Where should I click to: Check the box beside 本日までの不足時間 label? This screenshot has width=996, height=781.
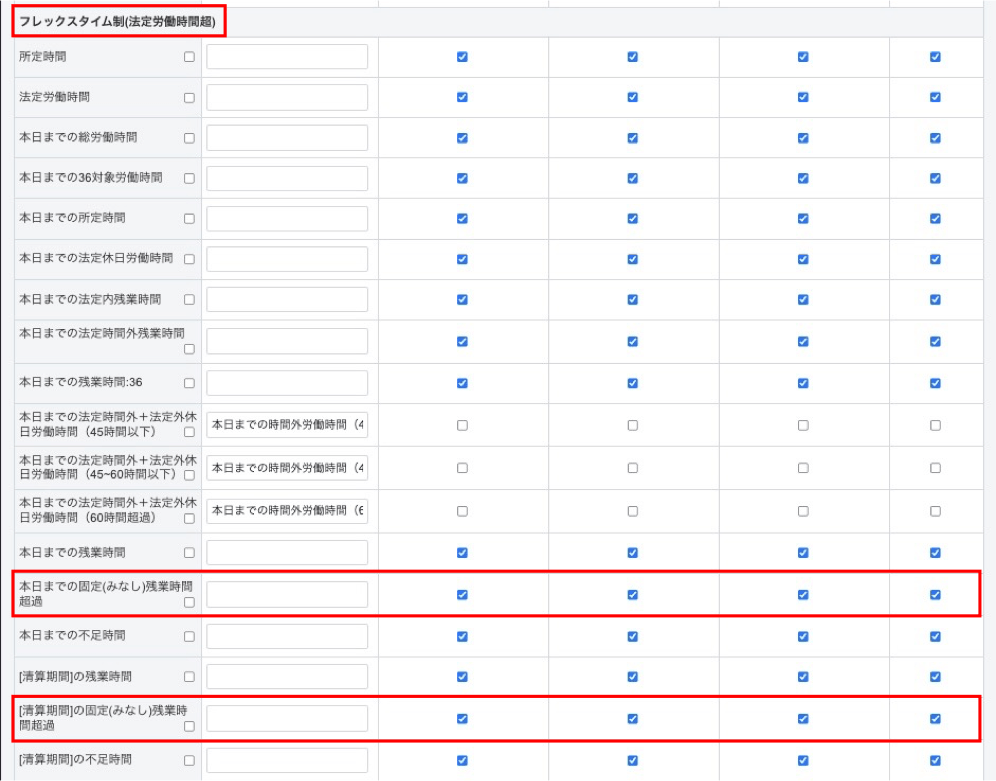[x=189, y=636]
